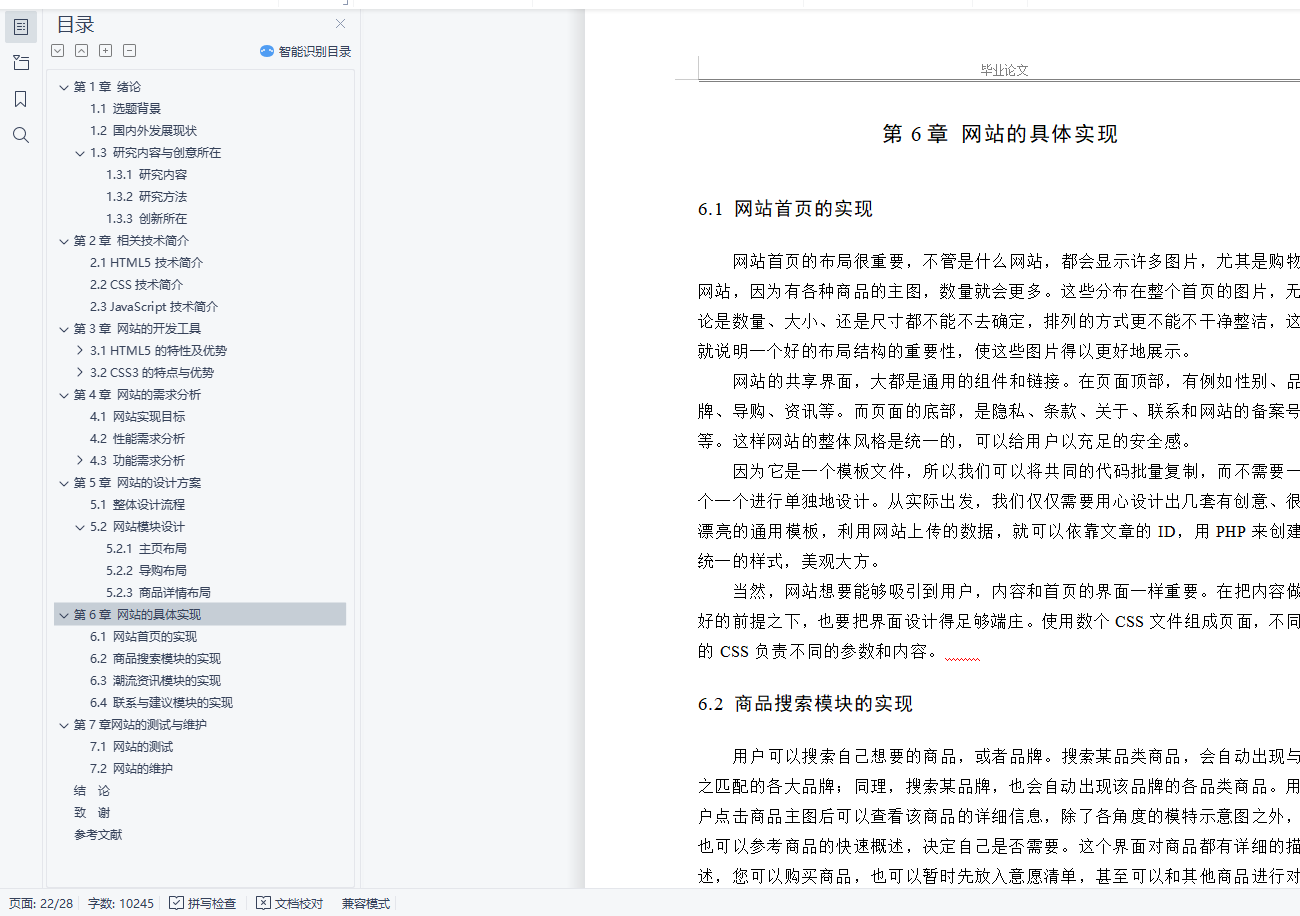Select 1.3.3 创新所在 outline entry

pos(146,219)
